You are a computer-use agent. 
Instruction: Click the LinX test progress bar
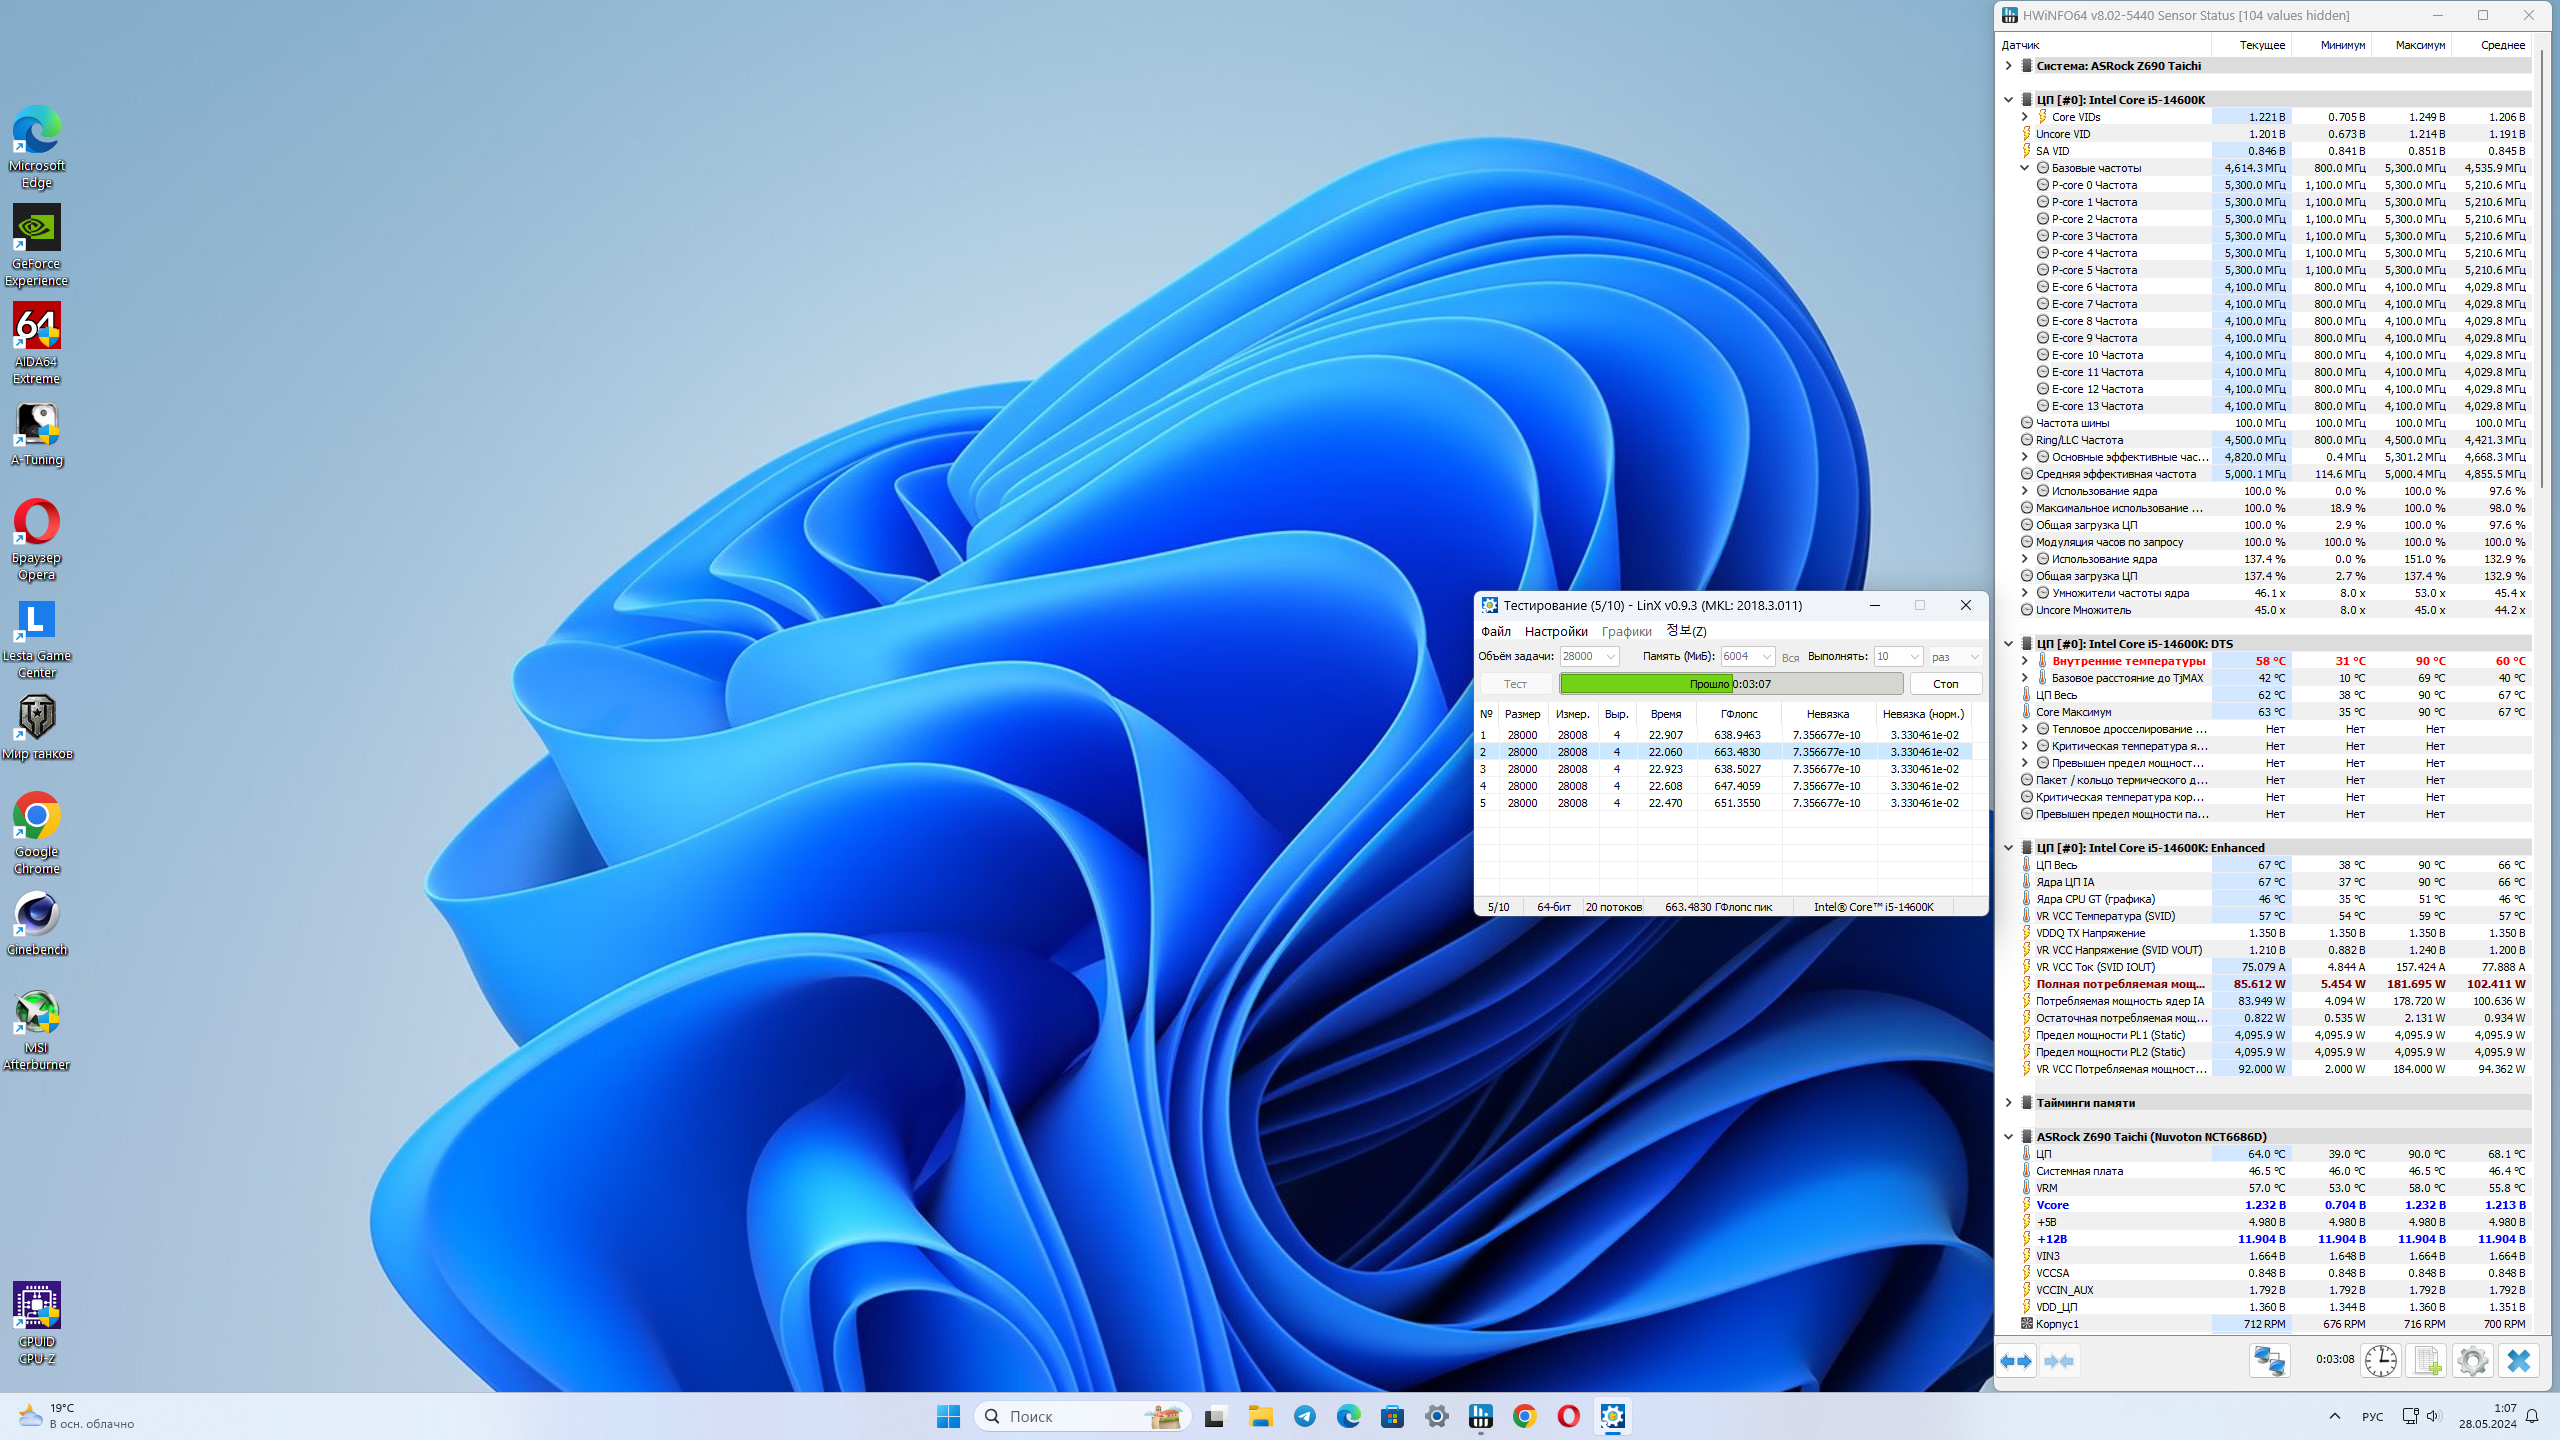click(1730, 684)
